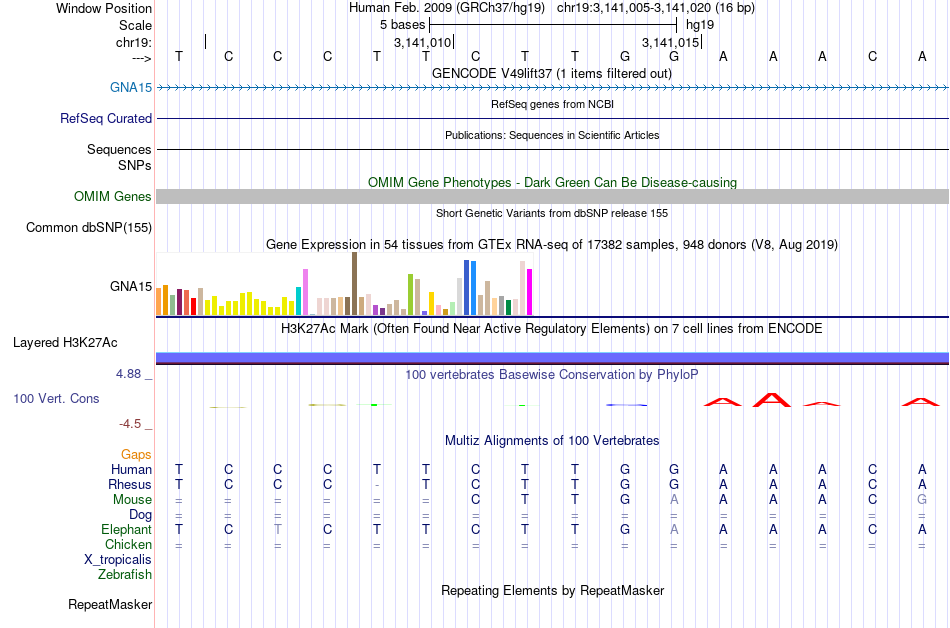Click the H3K27Ac Mark track title
Viewport: 950px width, 628px height.
552,329
